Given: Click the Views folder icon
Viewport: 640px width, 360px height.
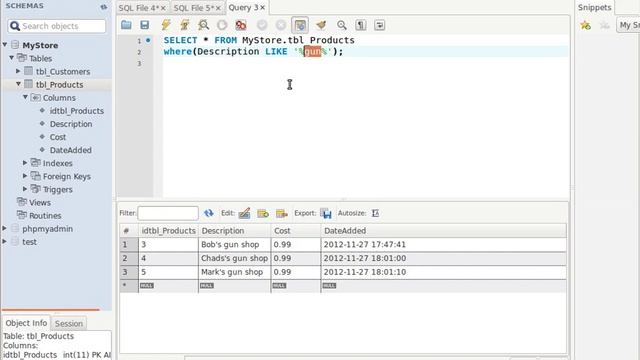Looking at the screenshot, I should point(22,202).
